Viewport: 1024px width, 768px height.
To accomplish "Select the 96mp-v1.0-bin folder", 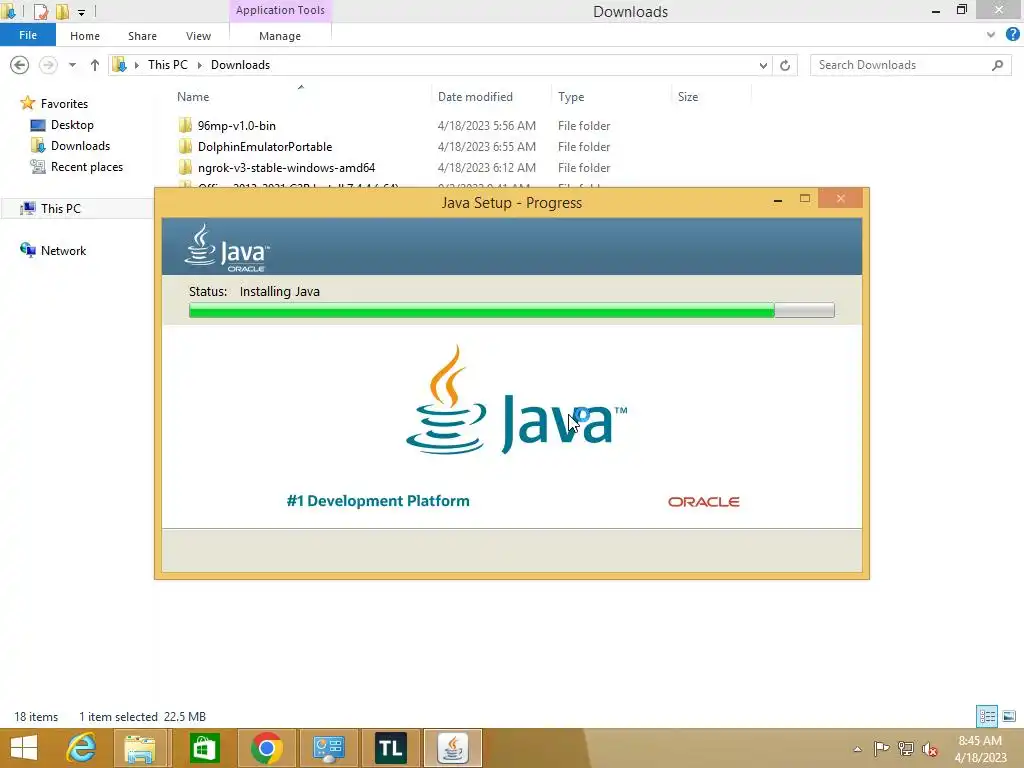I will pyautogui.click(x=236, y=125).
